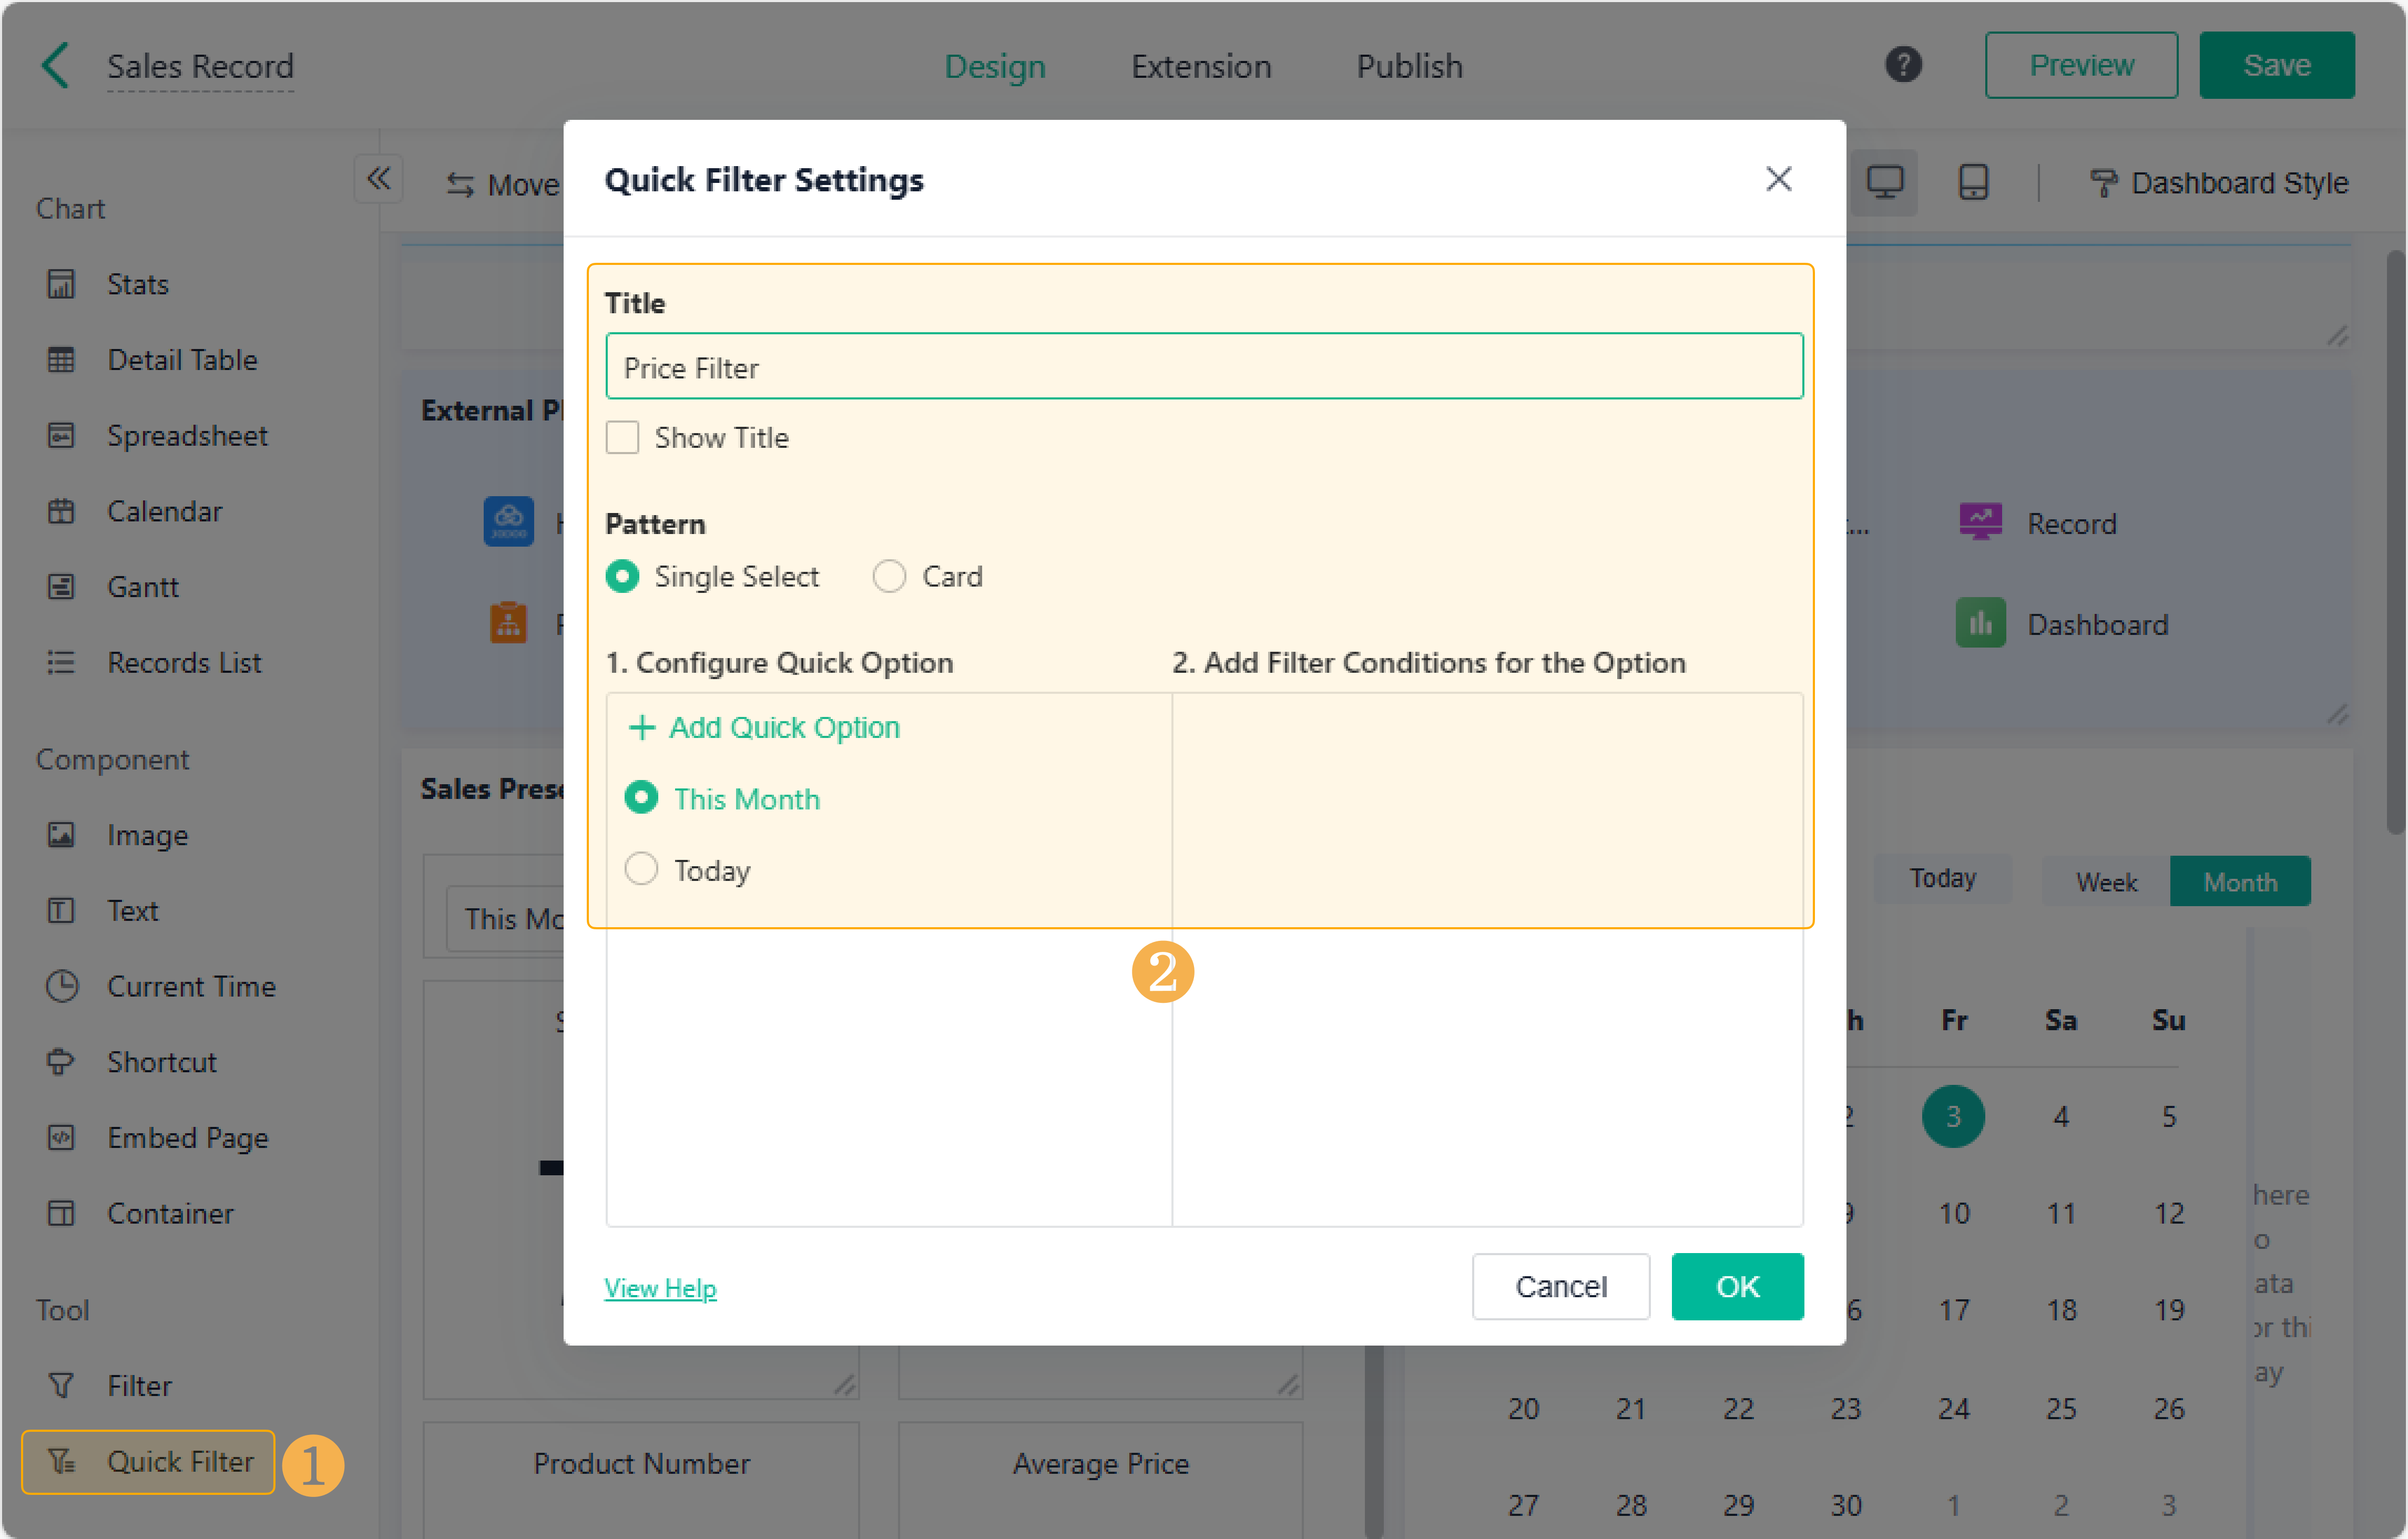2408x1539 pixels.
Task: Select the Gantt chart icon
Action: click(61, 587)
